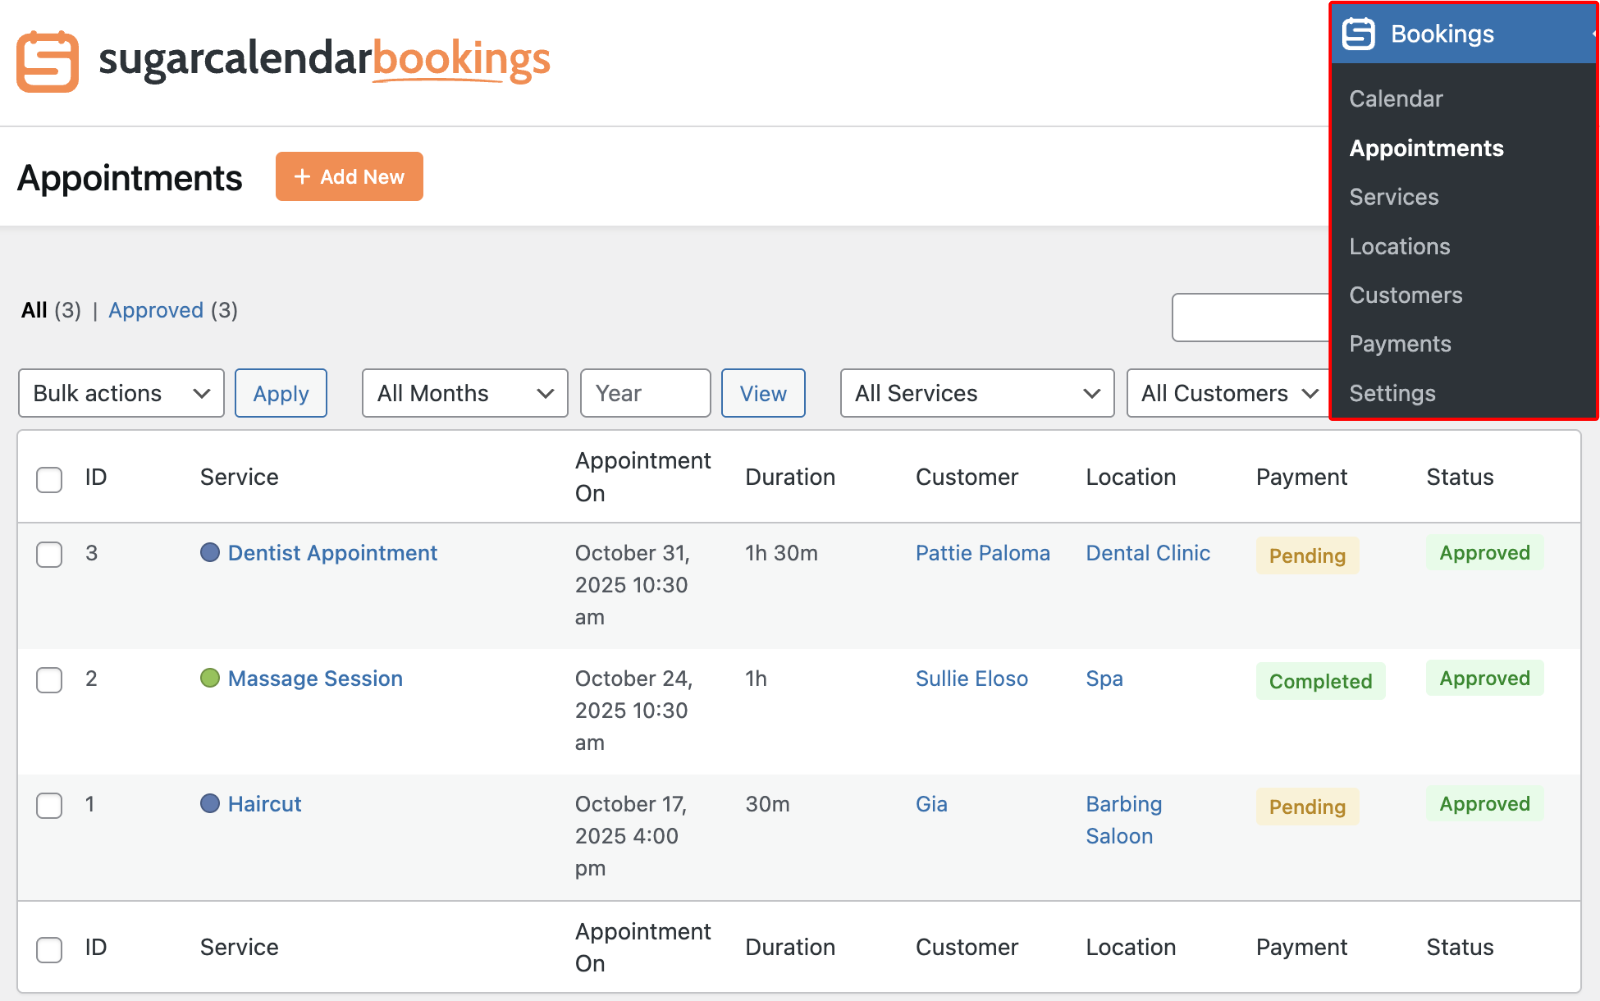Click the Sugar Calendar Bookings logo
This screenshot has width=1600, height=1001.
click(283, 61)
